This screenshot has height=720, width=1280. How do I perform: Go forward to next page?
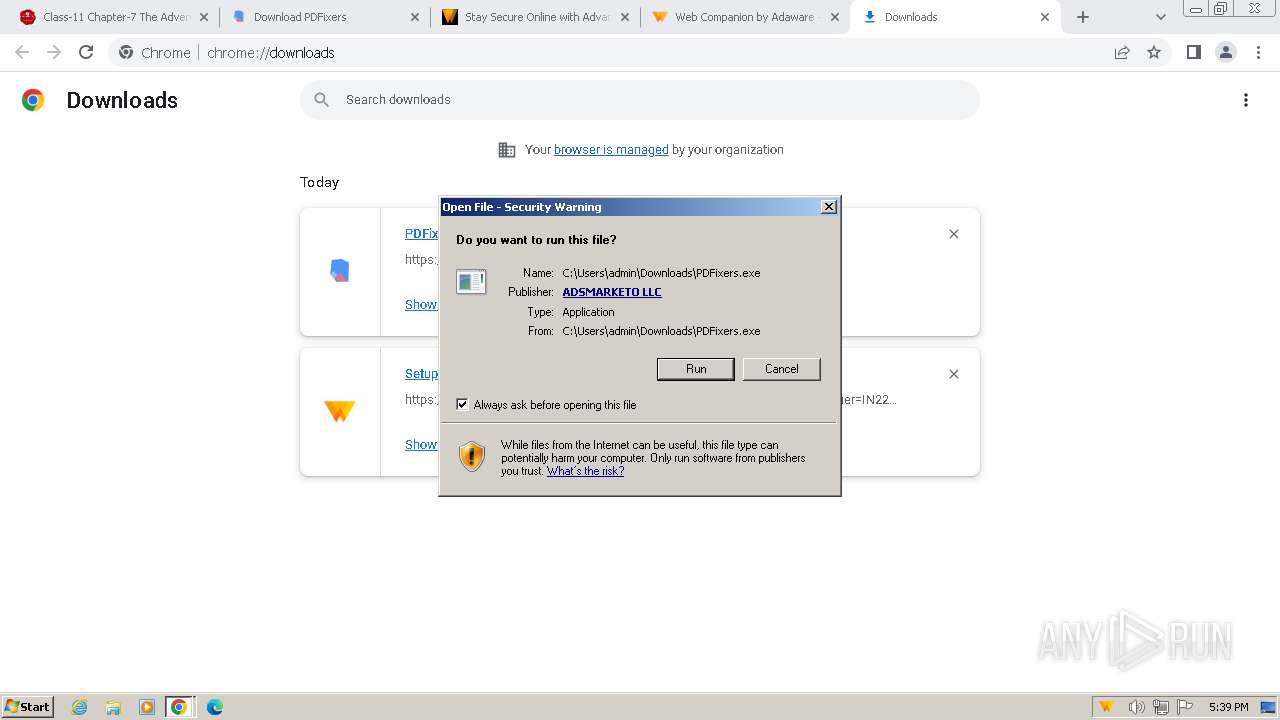coord(54,52)
